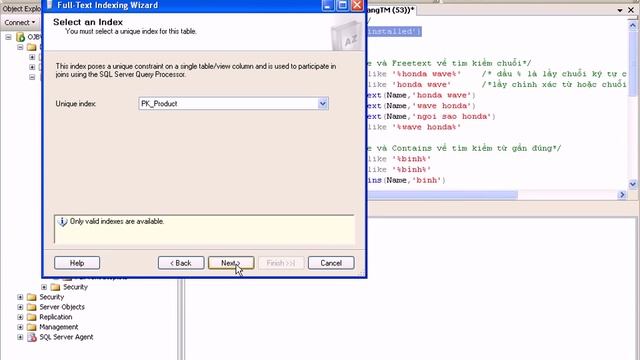Screen dimensions: 640x360
Task: Click the Replication folder icon
Action: pyautogui.click(x=31, y=317)
